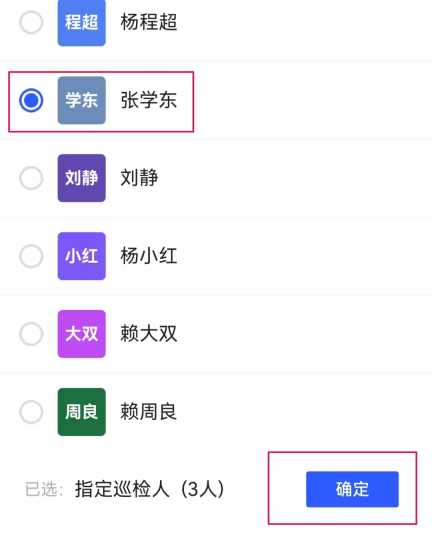Click the blue 程超 avatar icon
This screenshot has width=432, height=537.
click(x=82, y=23)
